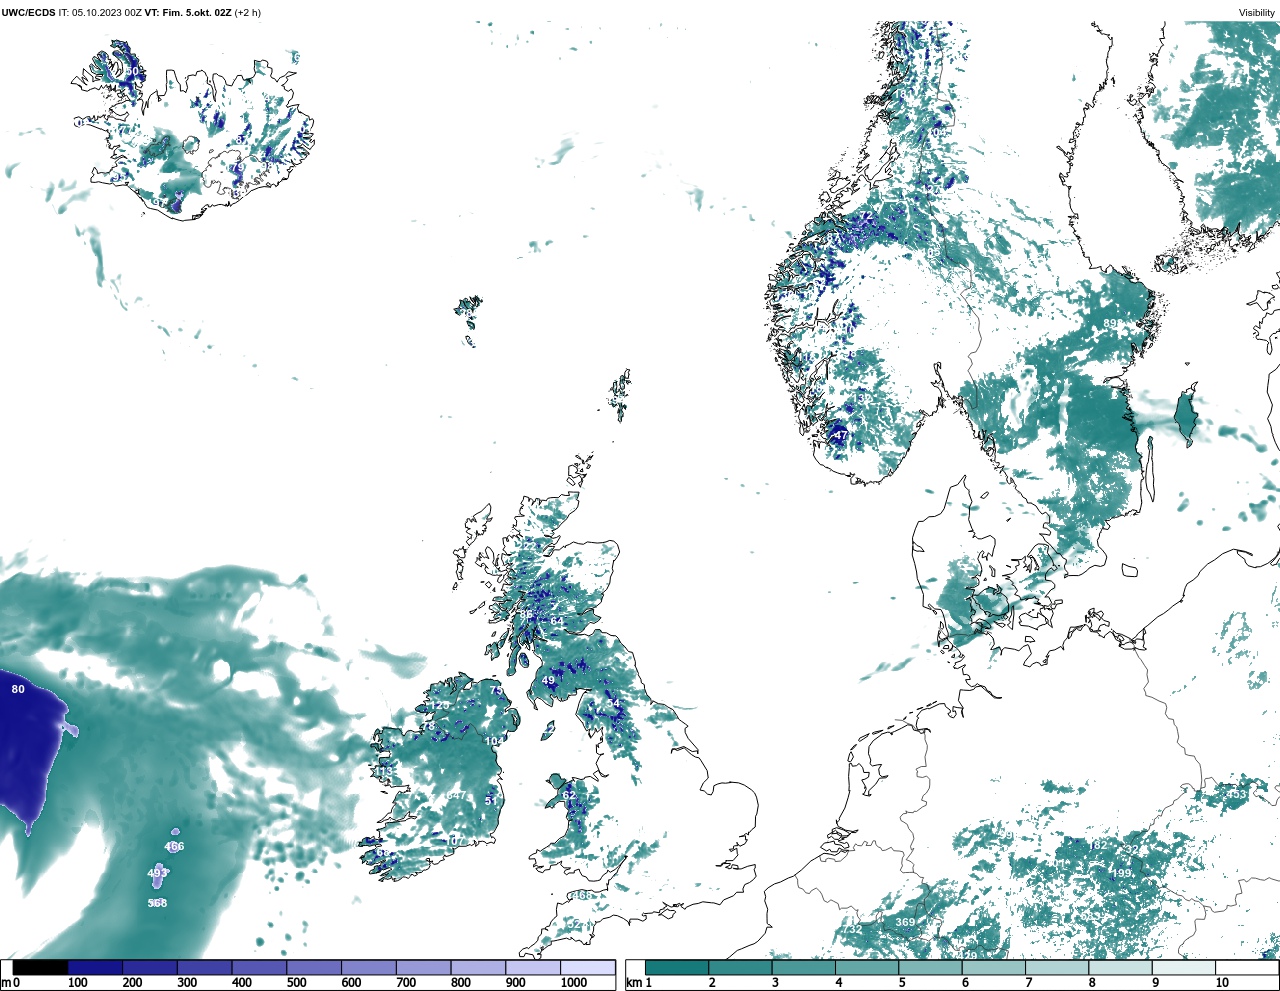This screenshot has width=1280, height=991.
Task: Click the '493' visibility value over the Atlantic
Action: [x=157, y=873]
